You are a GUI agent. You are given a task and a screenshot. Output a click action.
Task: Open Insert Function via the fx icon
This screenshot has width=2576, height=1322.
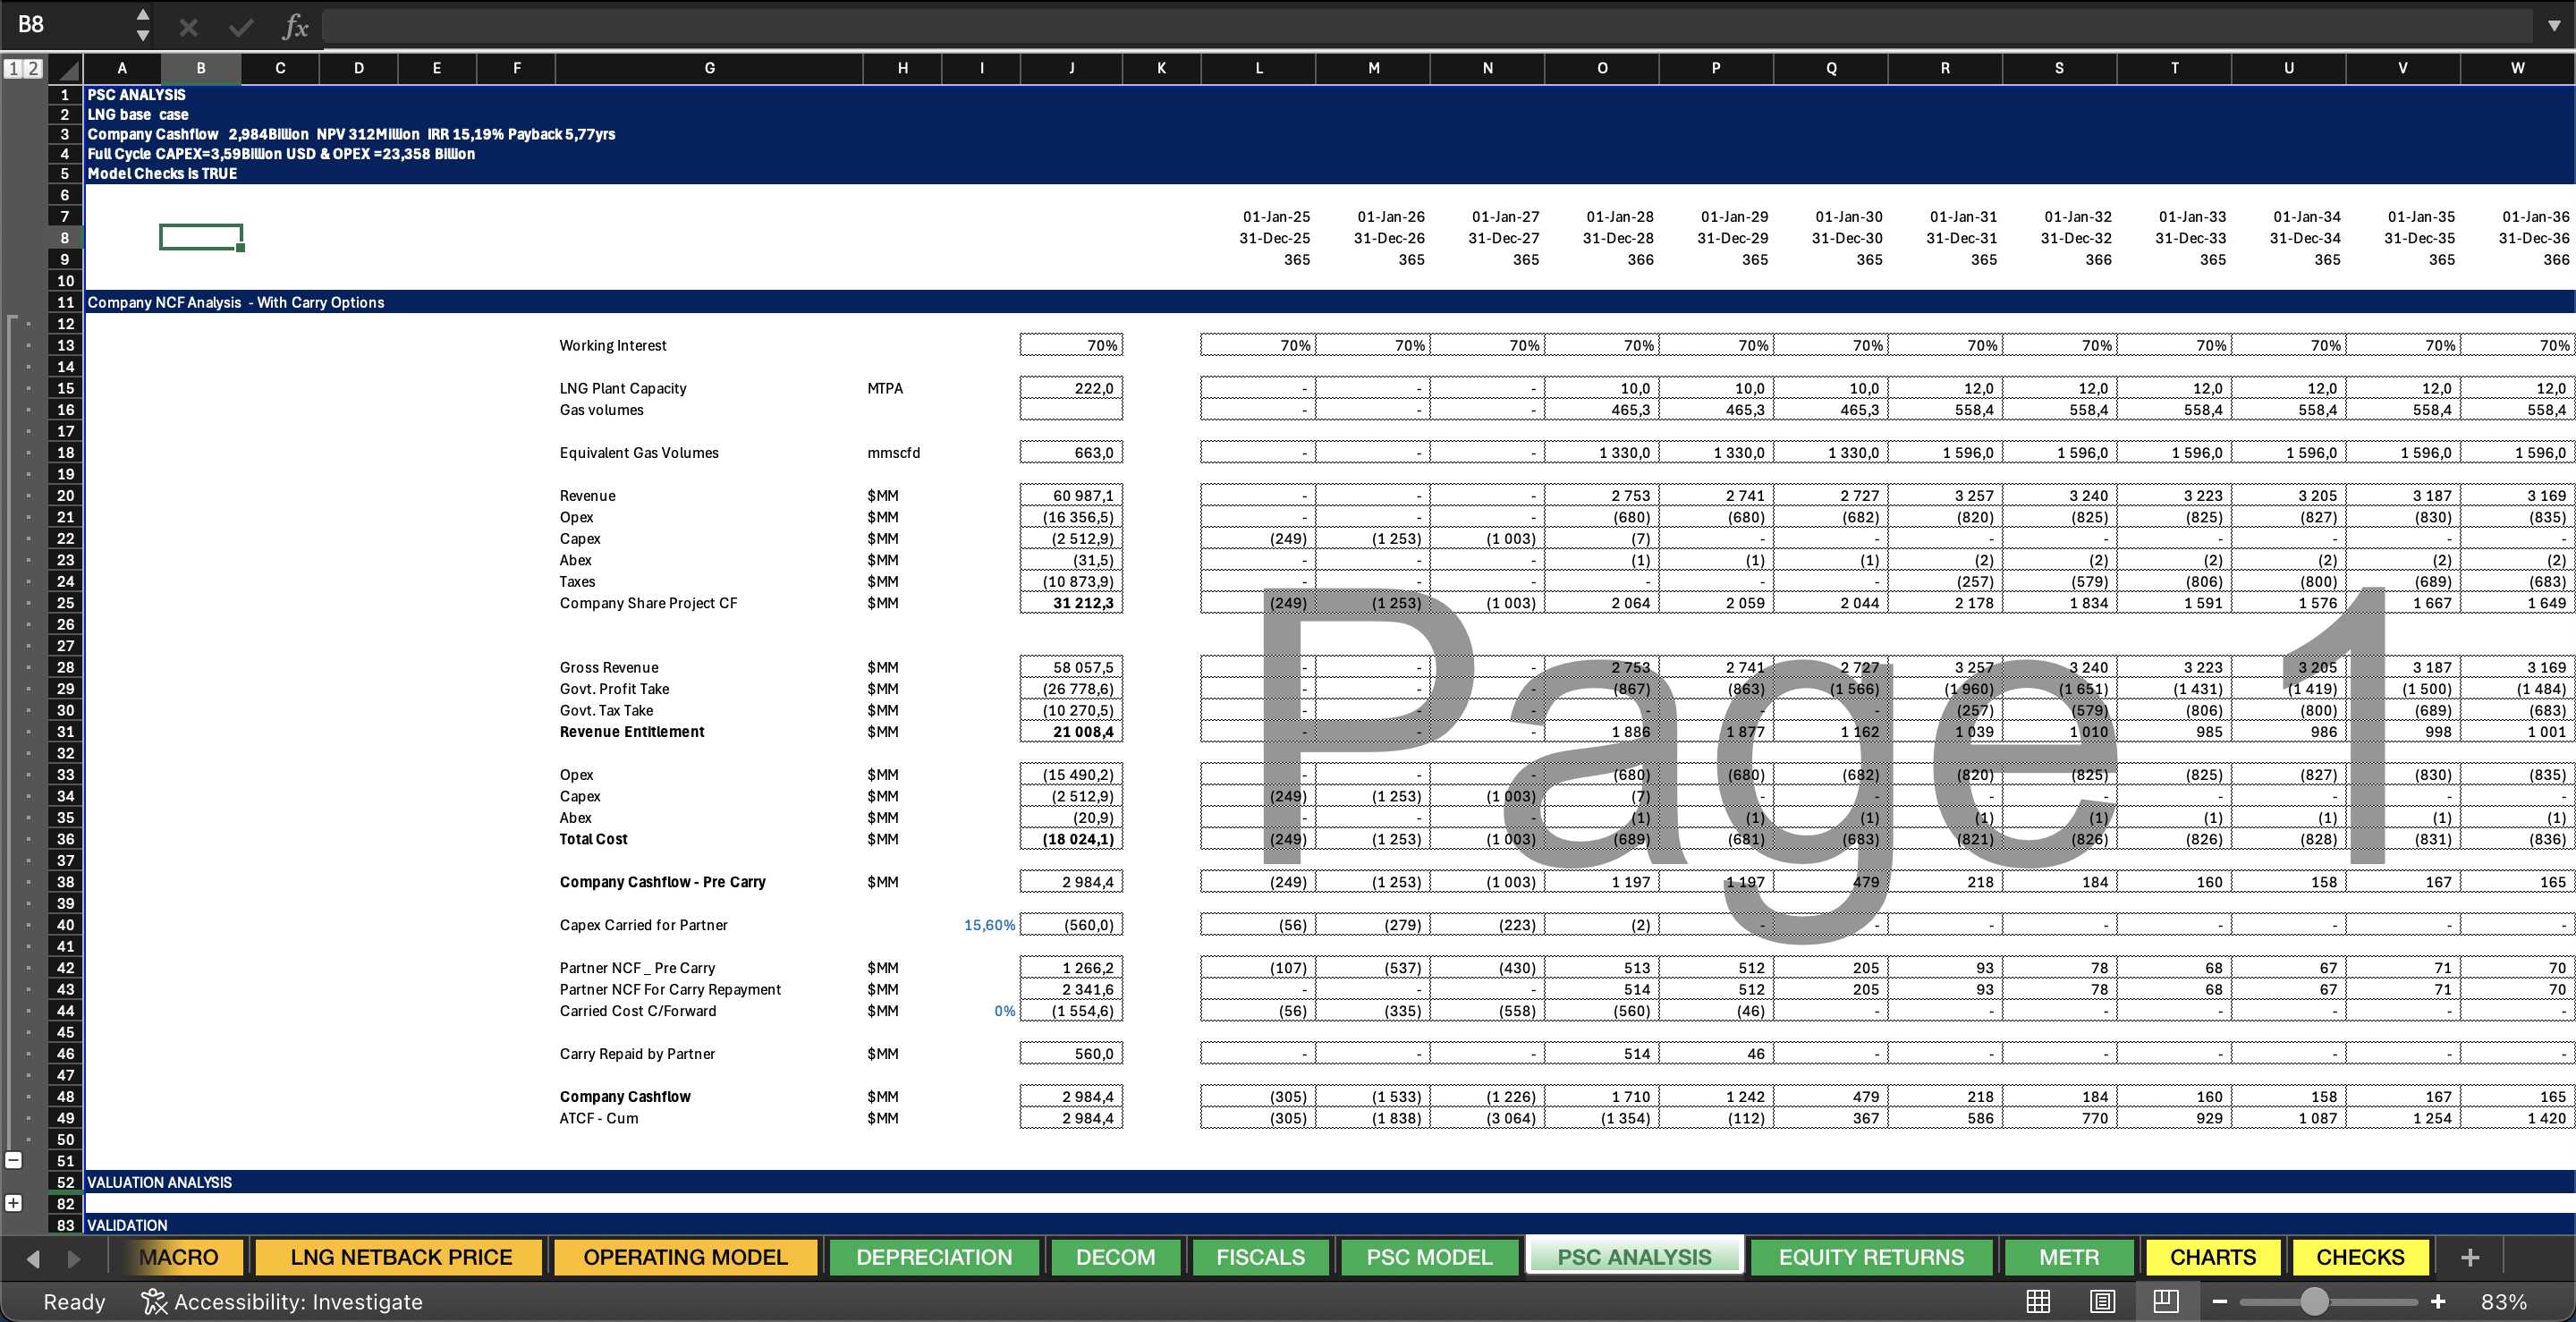pos(295,27)
